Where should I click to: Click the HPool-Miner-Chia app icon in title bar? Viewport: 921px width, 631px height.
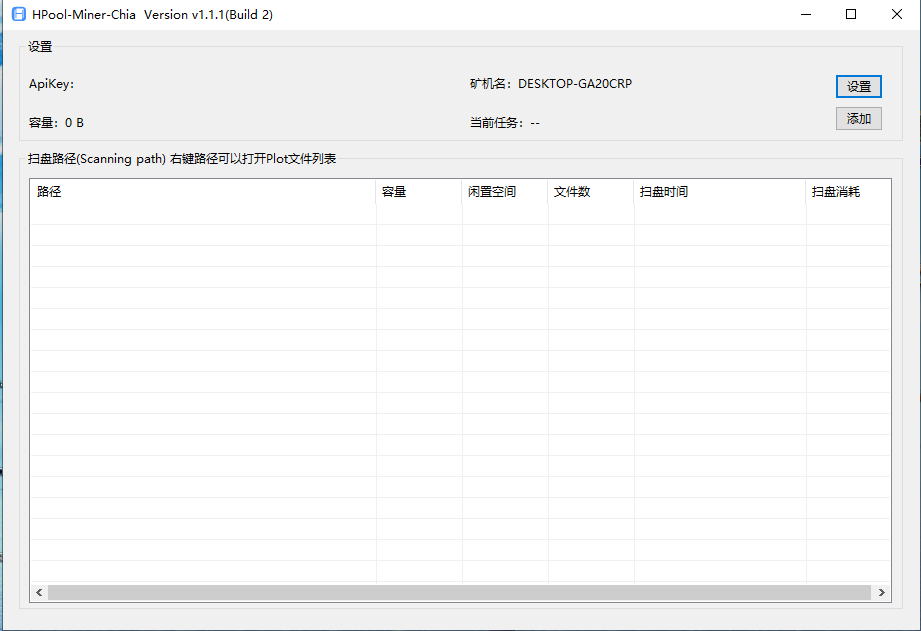coord(18,15)
